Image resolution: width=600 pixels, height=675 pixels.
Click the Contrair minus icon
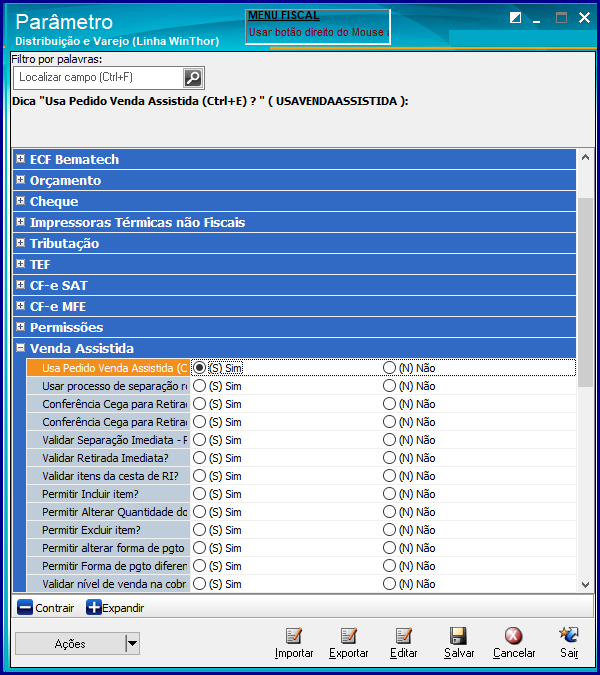[x=25, y=607]
